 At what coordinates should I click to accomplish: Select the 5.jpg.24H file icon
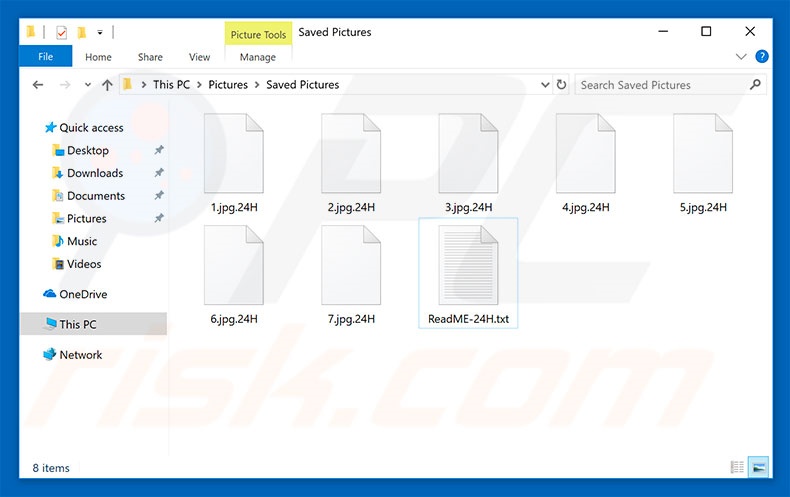[703, 153]
